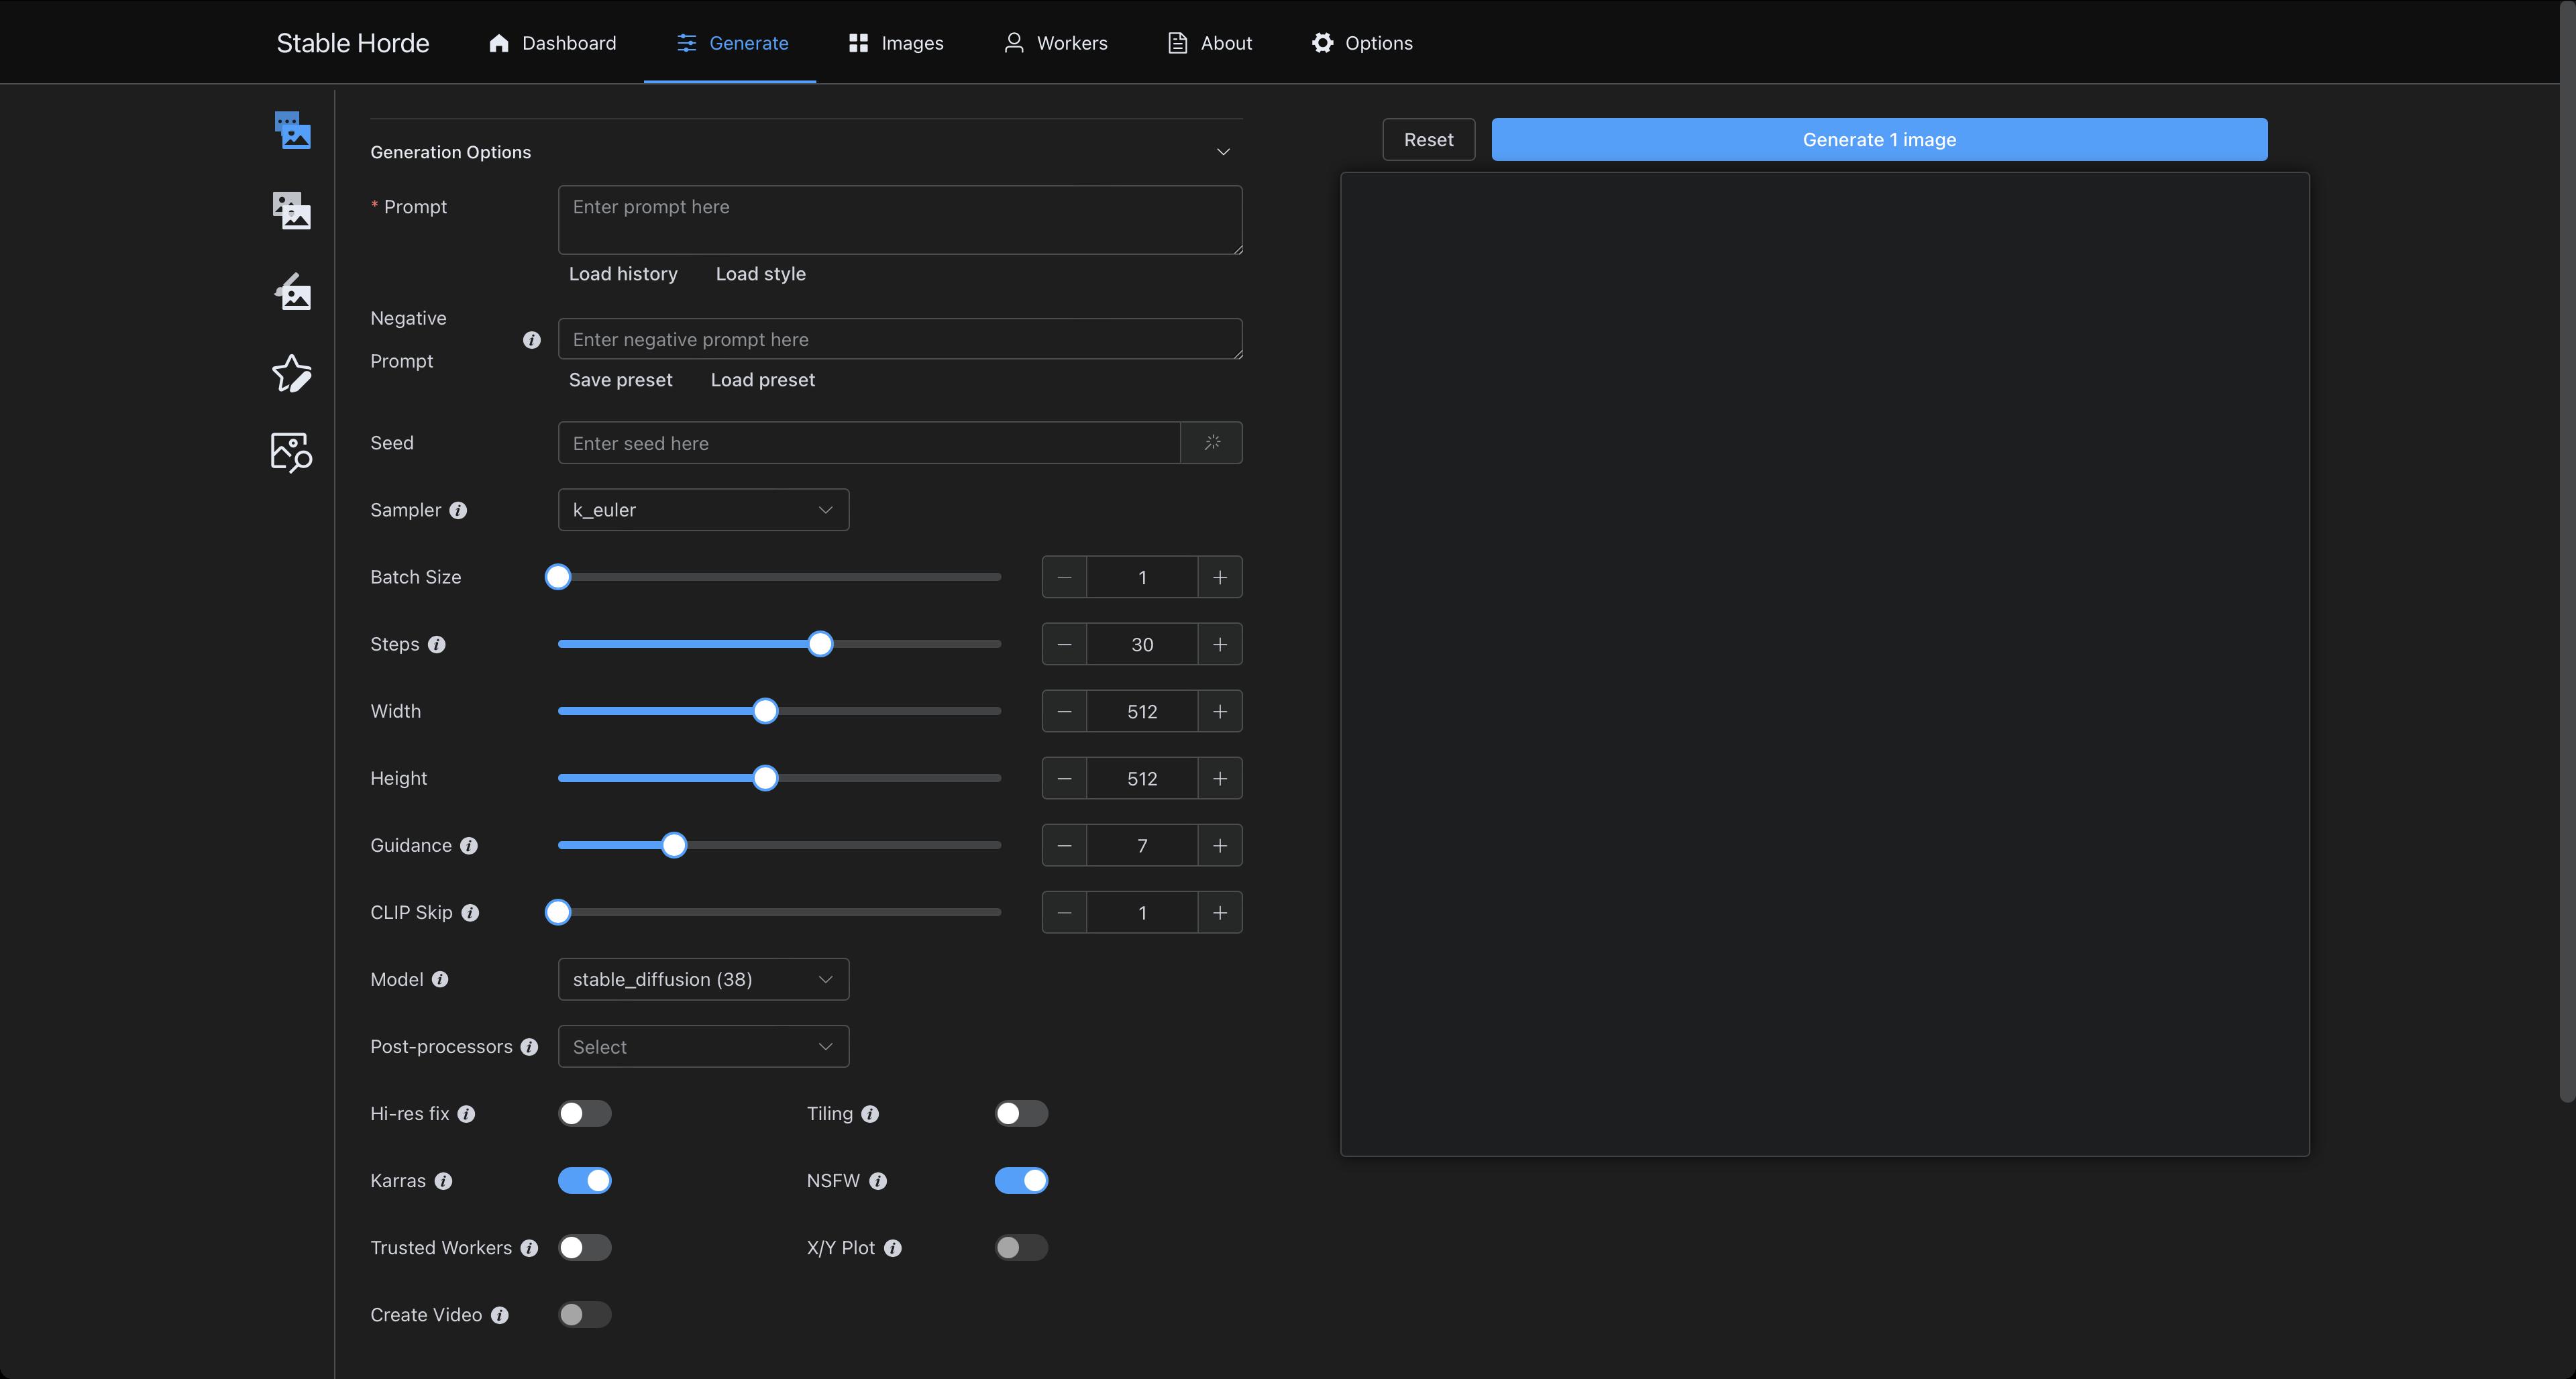Decrease Height with minus button
The height and width of the screenshot is (1379, 2576).
pos(1064,778)
